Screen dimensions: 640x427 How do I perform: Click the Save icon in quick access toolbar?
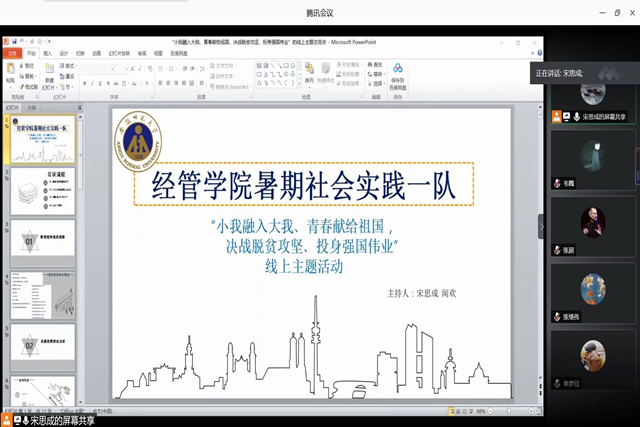(x=14, y=42)
